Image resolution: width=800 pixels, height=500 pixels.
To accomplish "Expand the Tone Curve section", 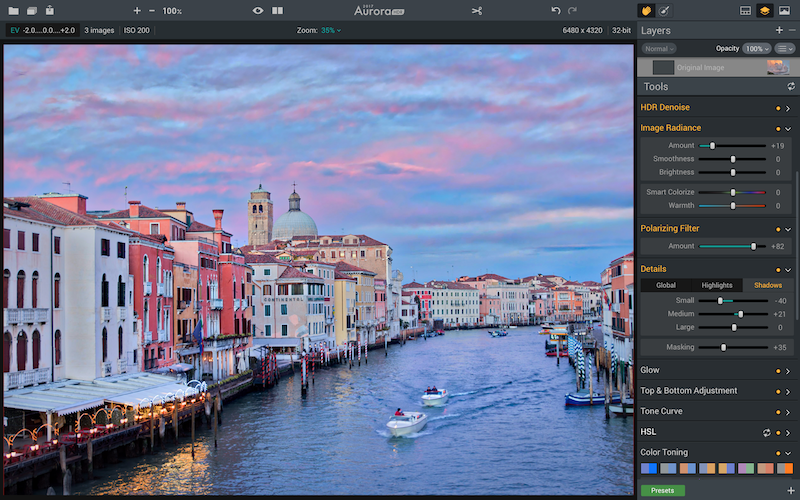I will click(x=788, y=412).
